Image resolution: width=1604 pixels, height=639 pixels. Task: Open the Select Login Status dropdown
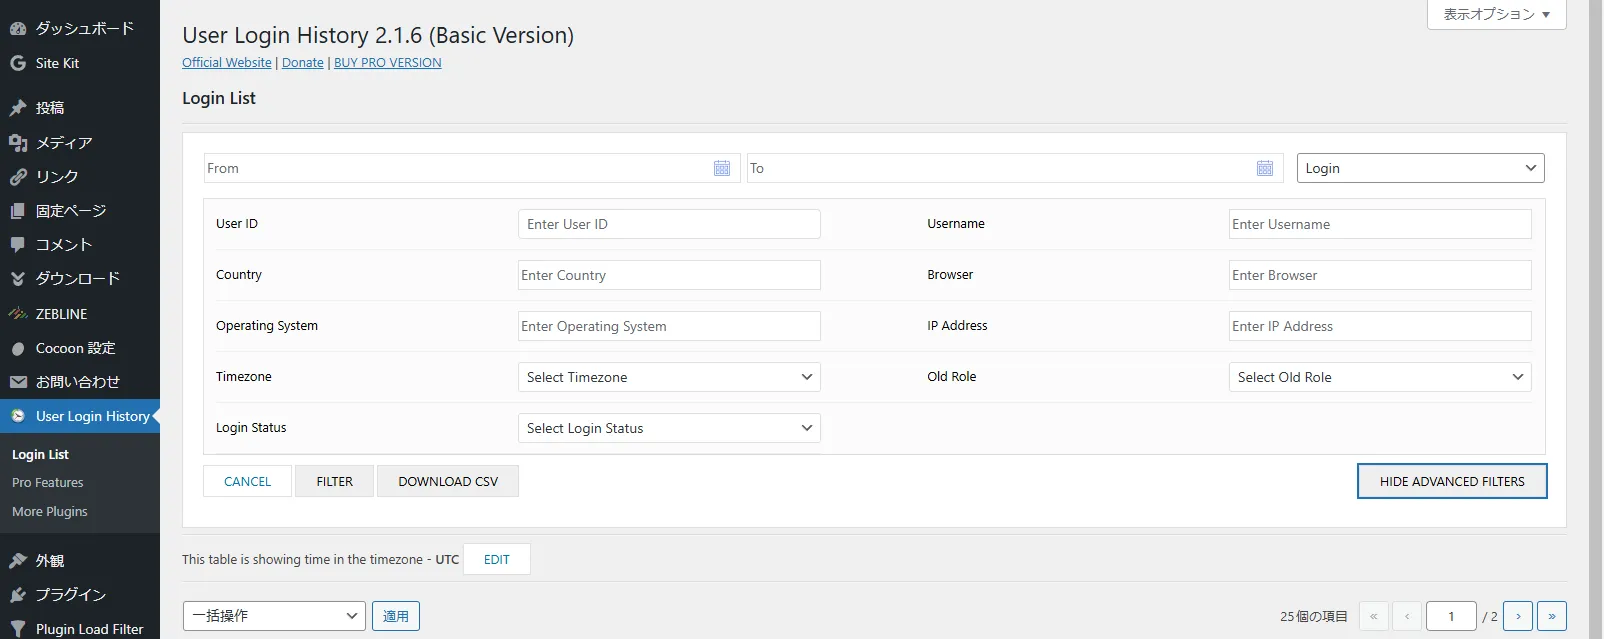(x=669, y=428)
